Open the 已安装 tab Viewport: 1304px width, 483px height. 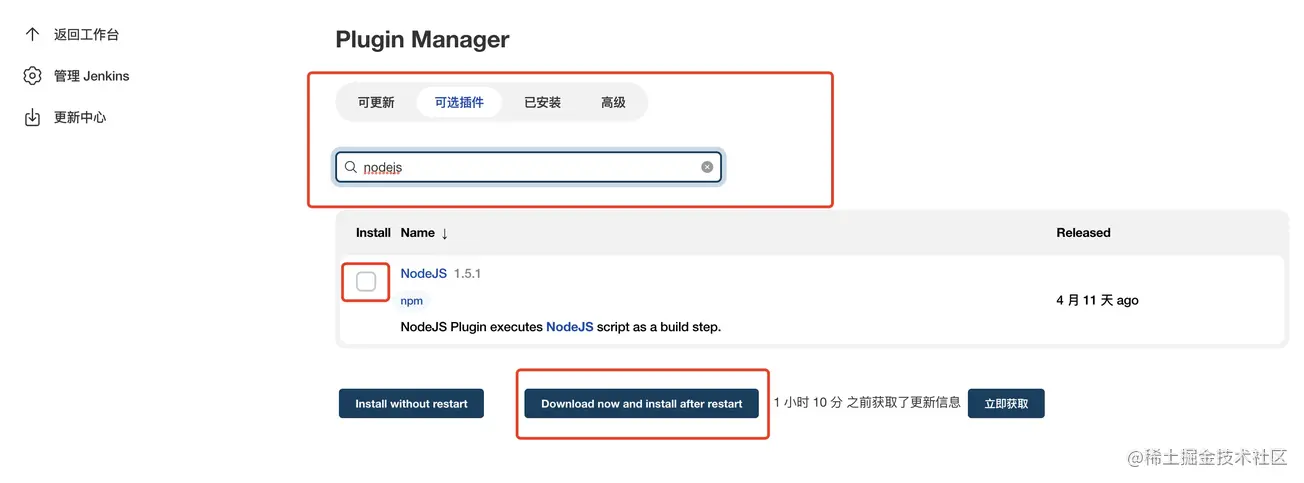pyautogui.click(x=542, y=102)
